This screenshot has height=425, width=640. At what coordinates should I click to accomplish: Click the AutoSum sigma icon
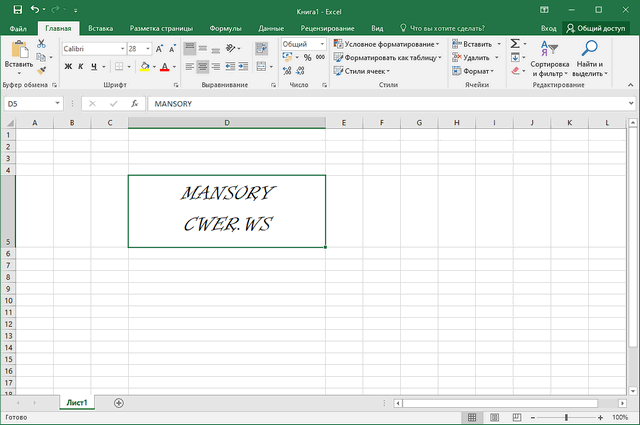pyautogui.click(x=515, y=44)
